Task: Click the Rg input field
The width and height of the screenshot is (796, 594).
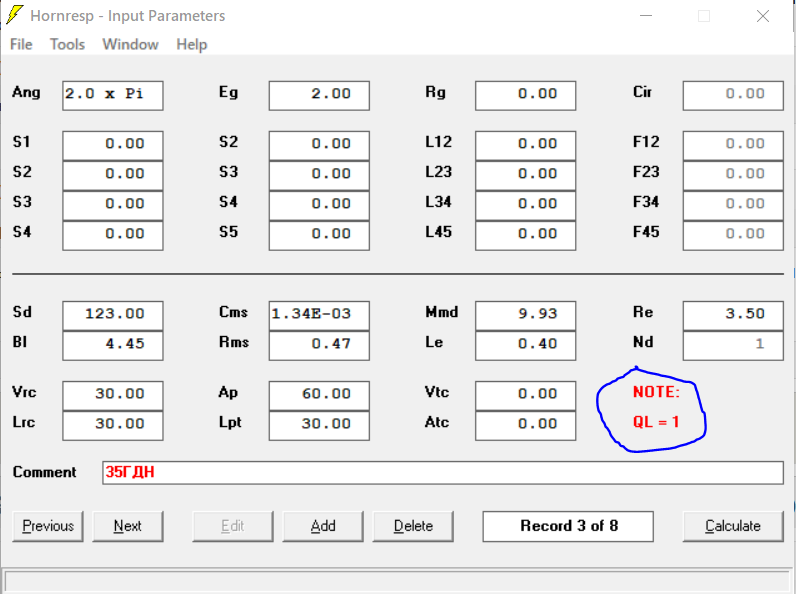Action: [x=525, y=95]
